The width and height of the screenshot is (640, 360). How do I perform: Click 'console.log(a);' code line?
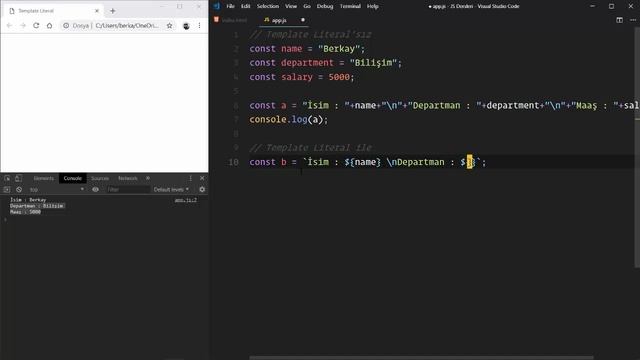tap(289, 120)
